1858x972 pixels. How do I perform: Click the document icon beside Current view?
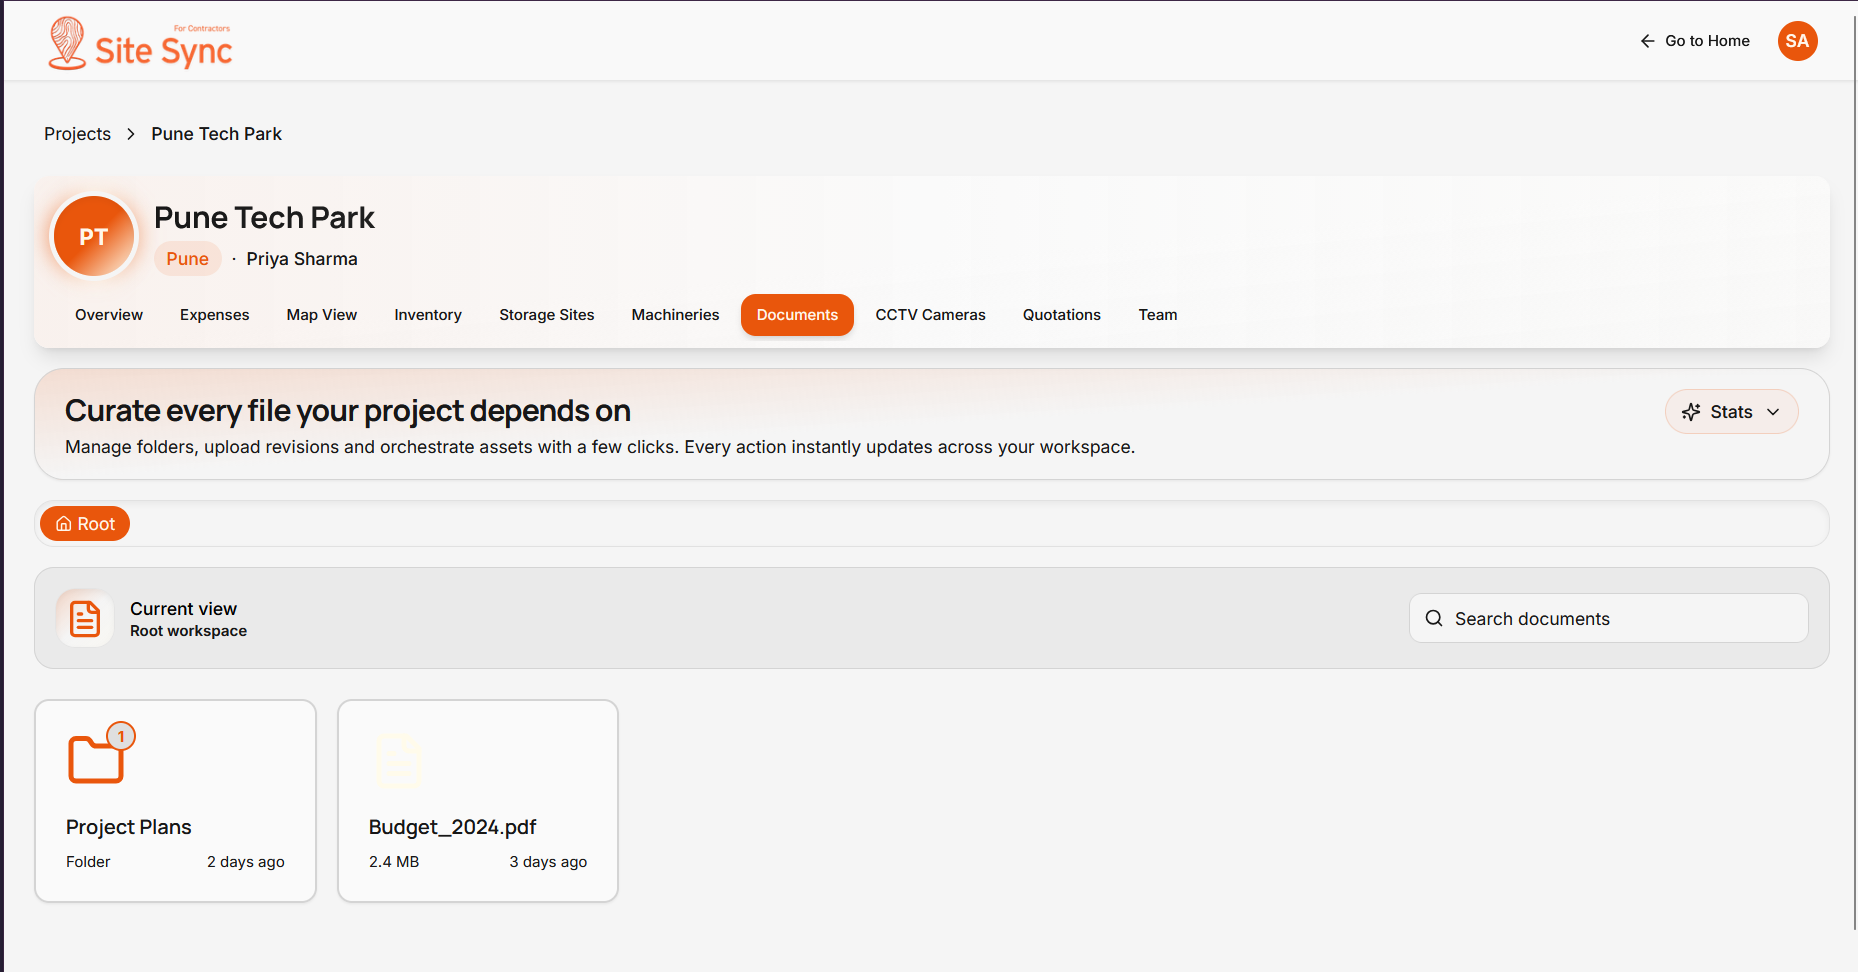pos(85,618)
